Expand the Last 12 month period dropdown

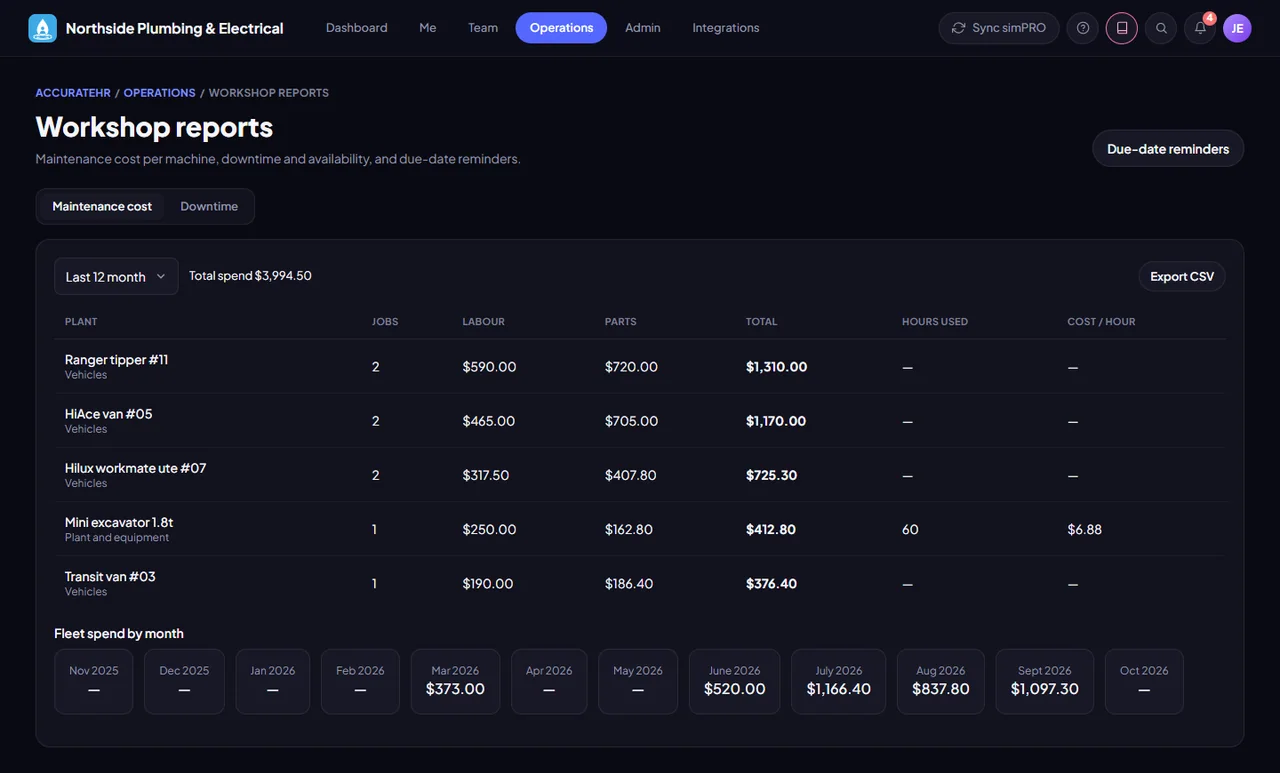(116, 276)
